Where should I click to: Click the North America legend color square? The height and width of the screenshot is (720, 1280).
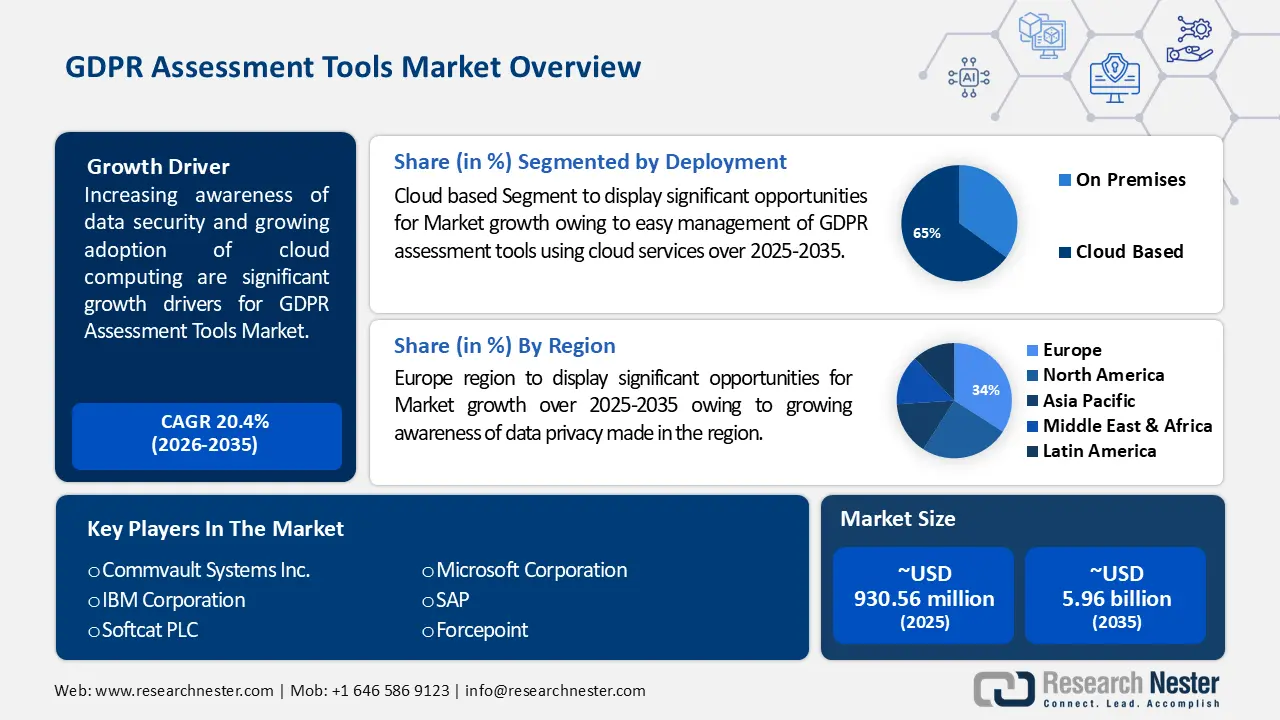click(1032, 376)
